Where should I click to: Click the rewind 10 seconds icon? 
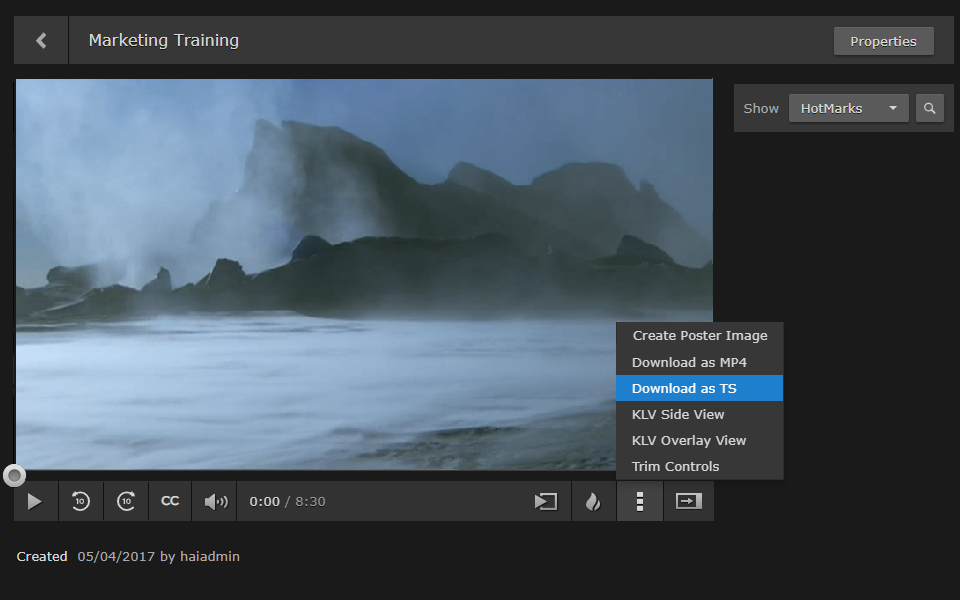pos(81,501)
